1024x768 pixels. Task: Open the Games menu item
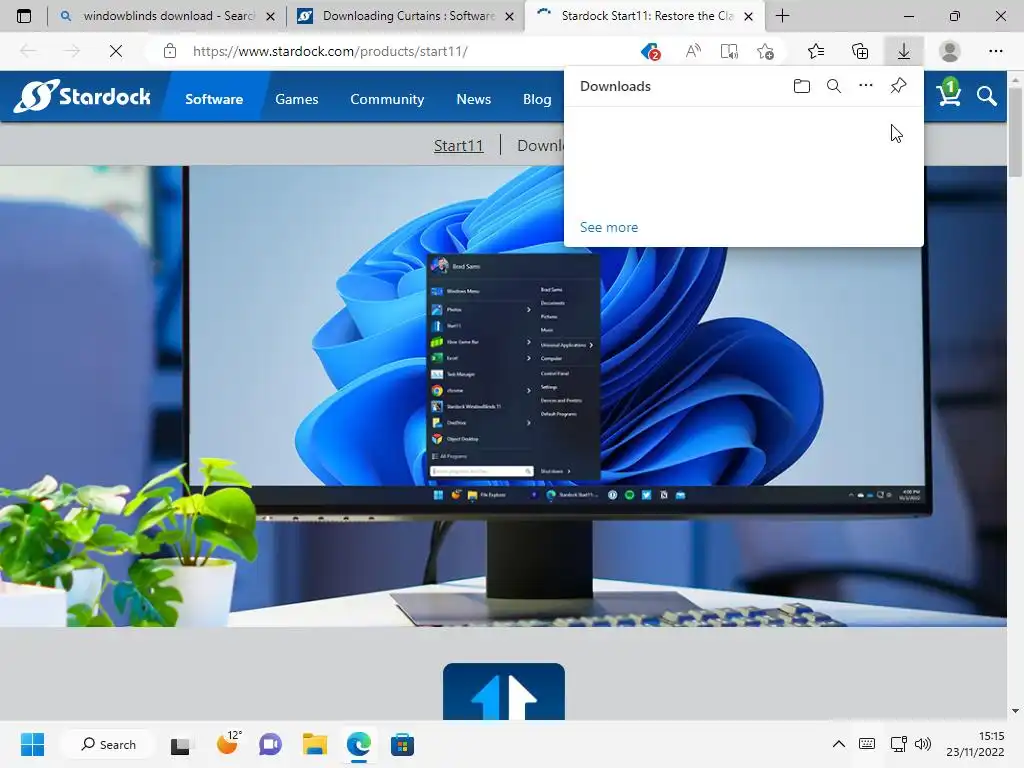[x=296, y=99]
